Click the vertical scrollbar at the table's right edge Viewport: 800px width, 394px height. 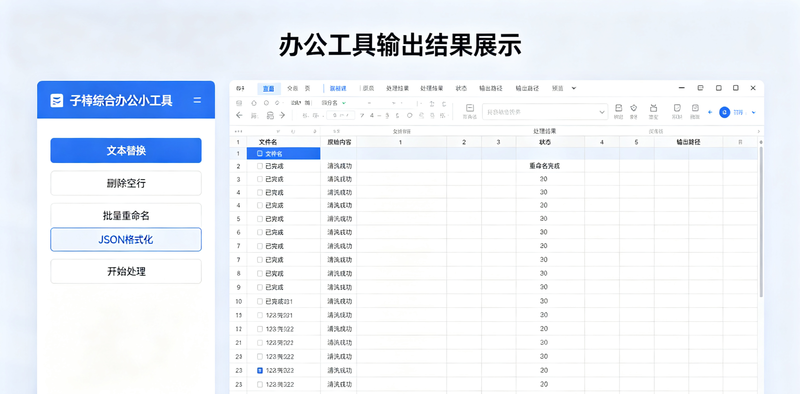[761, 222]
